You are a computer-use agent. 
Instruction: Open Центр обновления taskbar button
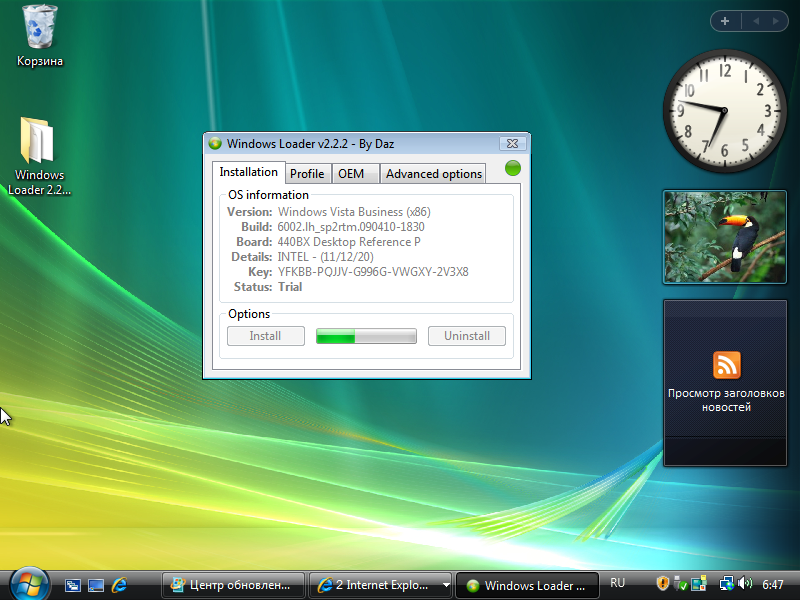(233, 585)
